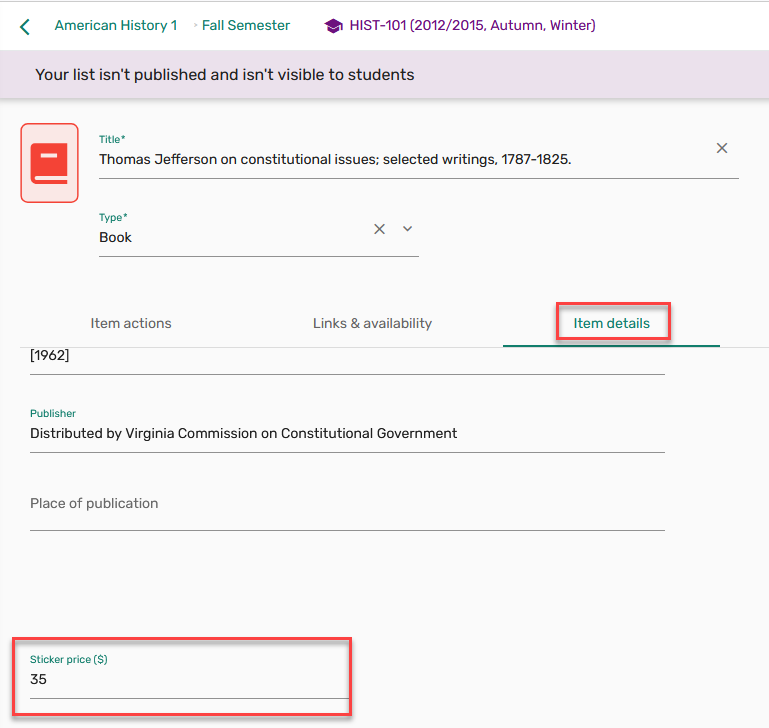Expand the Type dropdown arrow
The width and height of the screenshot is (769, 728).
408,229
